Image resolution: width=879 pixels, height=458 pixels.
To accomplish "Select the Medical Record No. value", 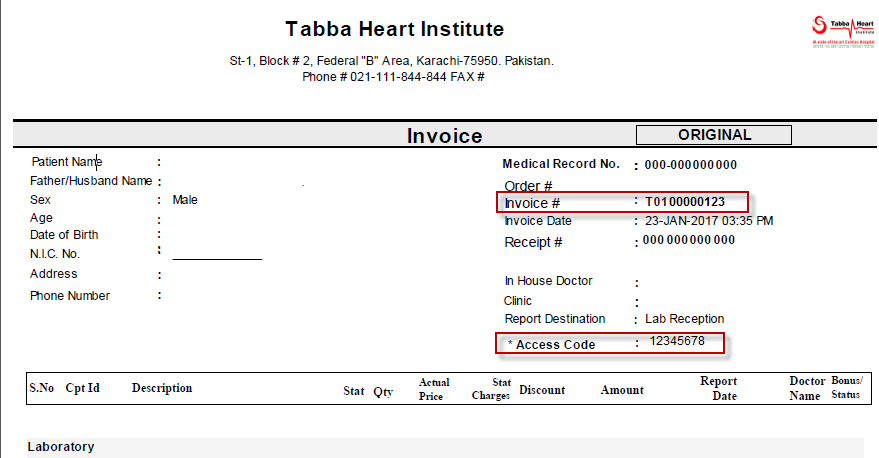I will point(691,165).
